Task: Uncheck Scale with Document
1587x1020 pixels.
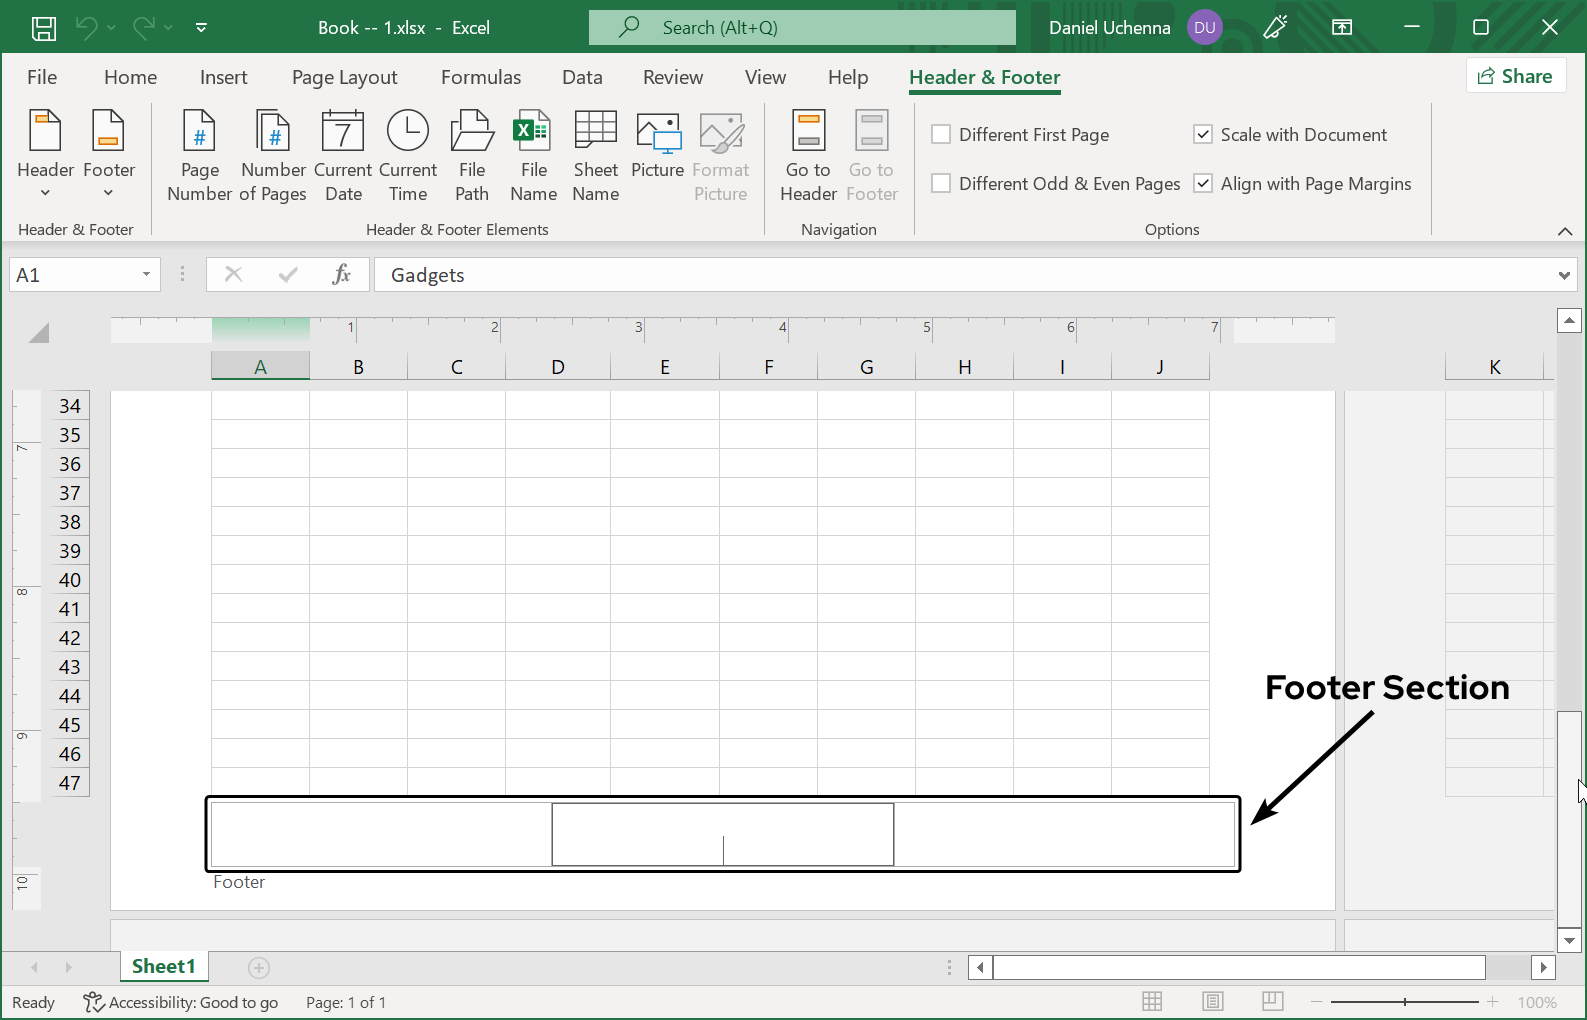Action: tap(1203, 135)
